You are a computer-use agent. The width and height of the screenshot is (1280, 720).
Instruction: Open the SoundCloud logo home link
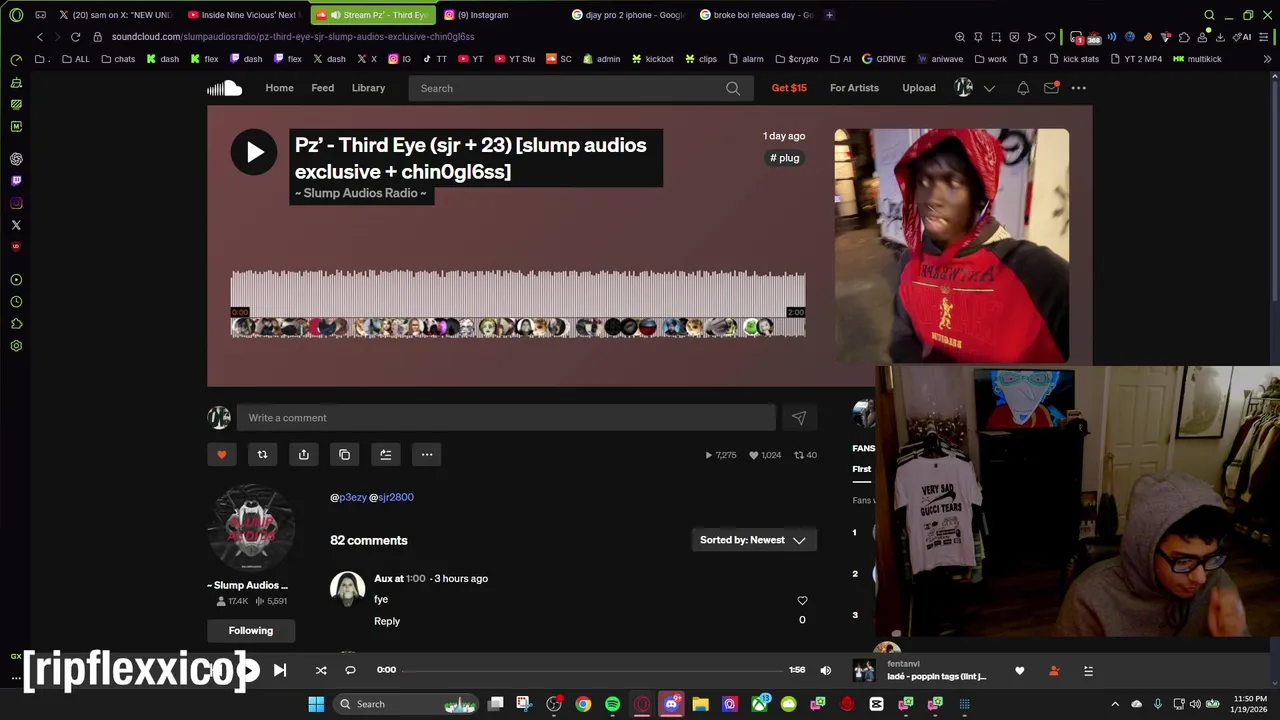coord(225,88)
